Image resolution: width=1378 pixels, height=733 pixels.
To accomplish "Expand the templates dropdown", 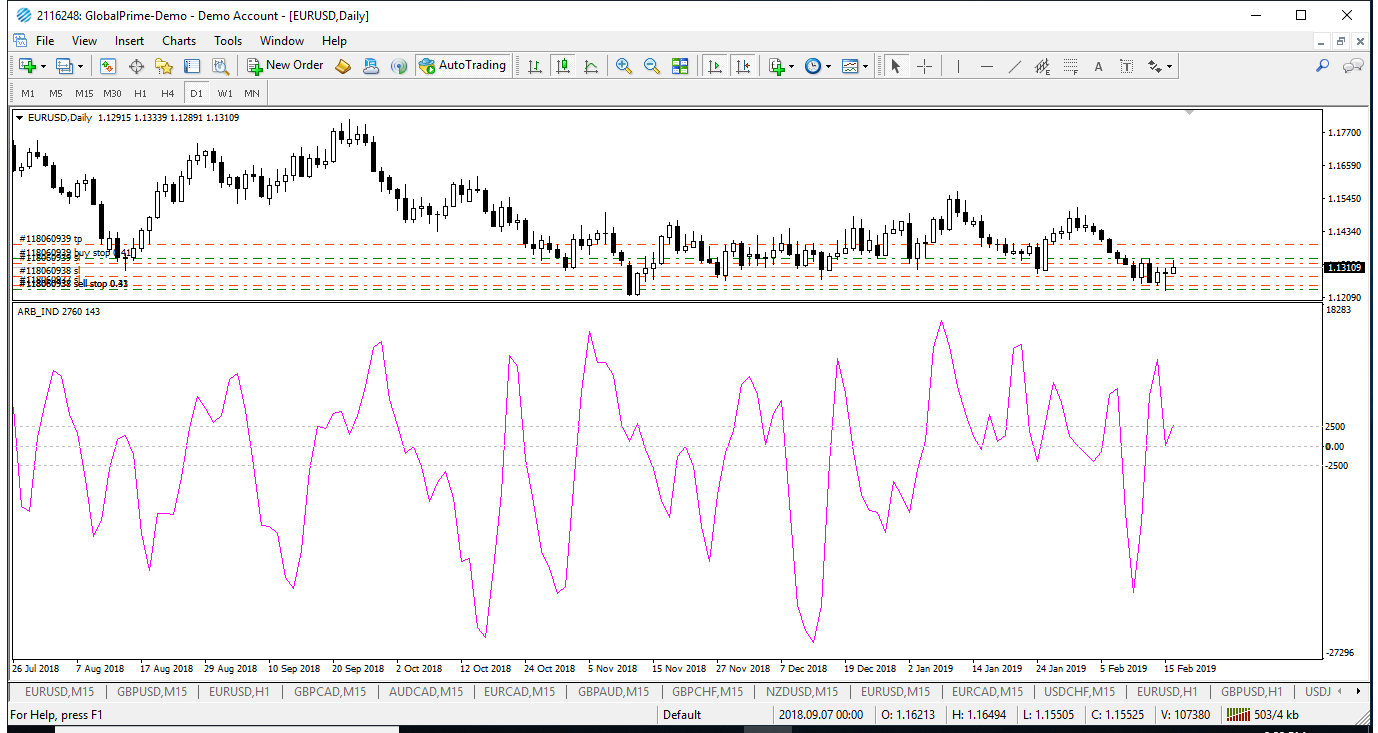I will point(866,66).
